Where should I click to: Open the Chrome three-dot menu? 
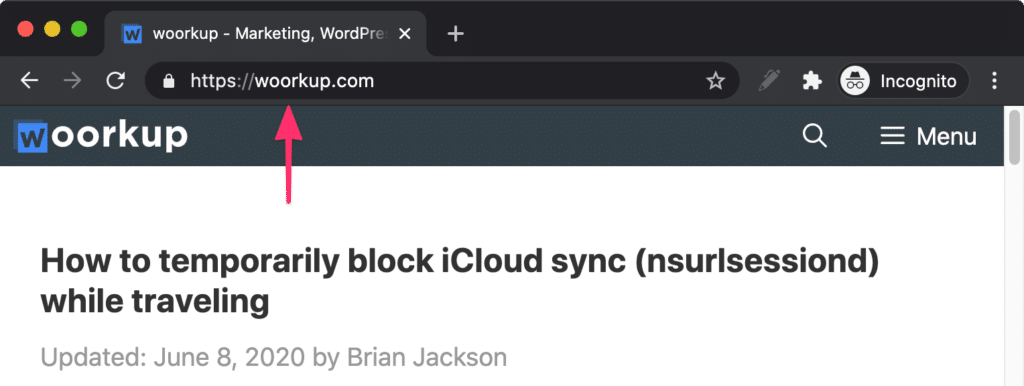click(994, 81)
